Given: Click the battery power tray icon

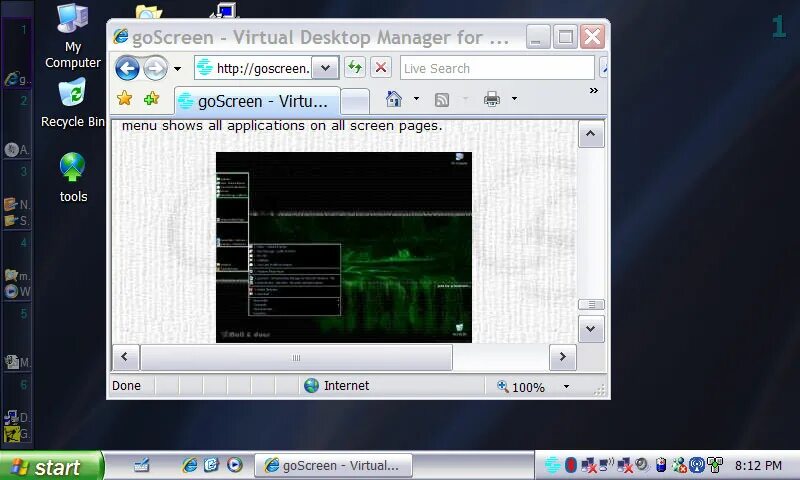Looking at the screenshot, I should coord(661,465).
